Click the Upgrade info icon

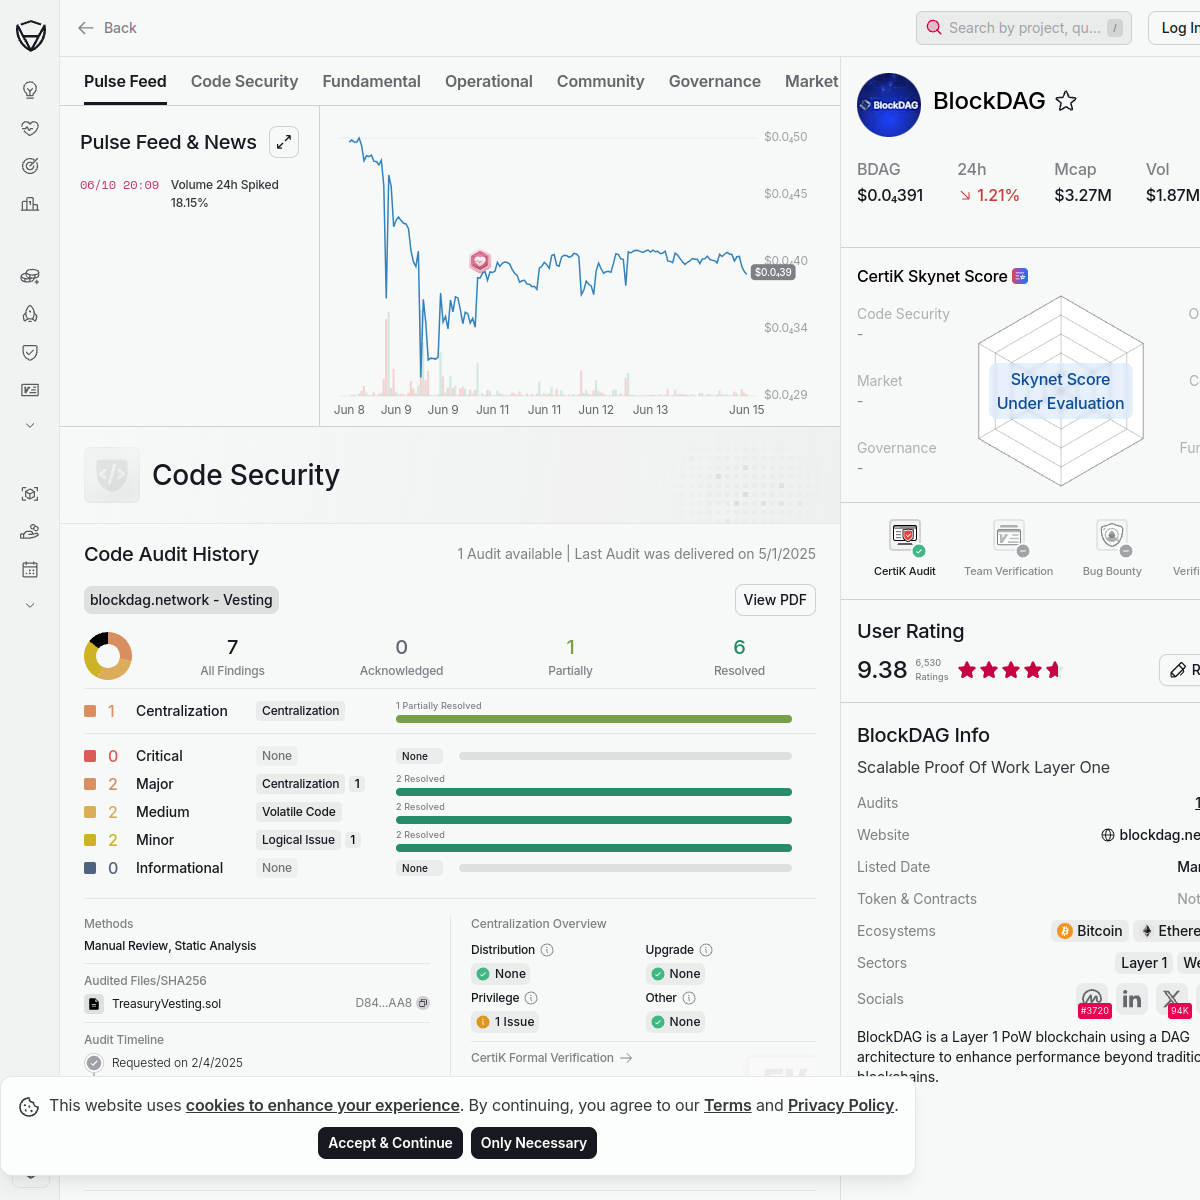(706, 950)
